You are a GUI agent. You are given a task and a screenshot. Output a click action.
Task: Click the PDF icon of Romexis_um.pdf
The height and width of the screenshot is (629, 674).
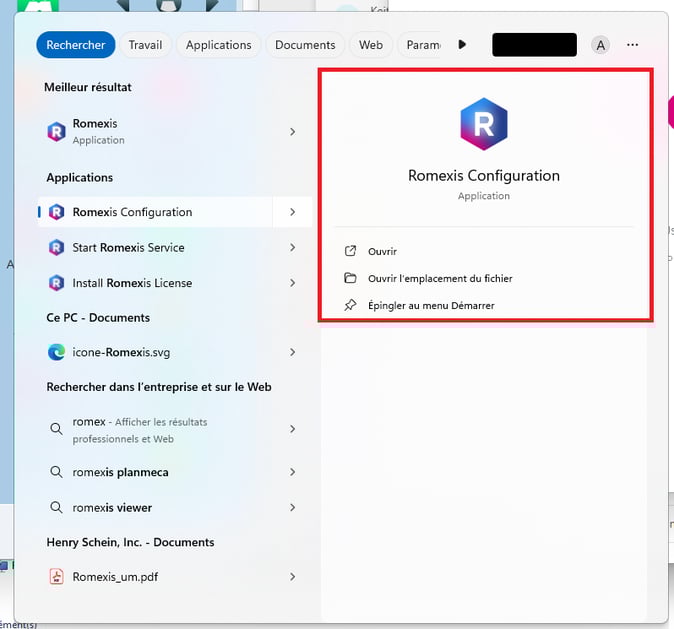56,576
